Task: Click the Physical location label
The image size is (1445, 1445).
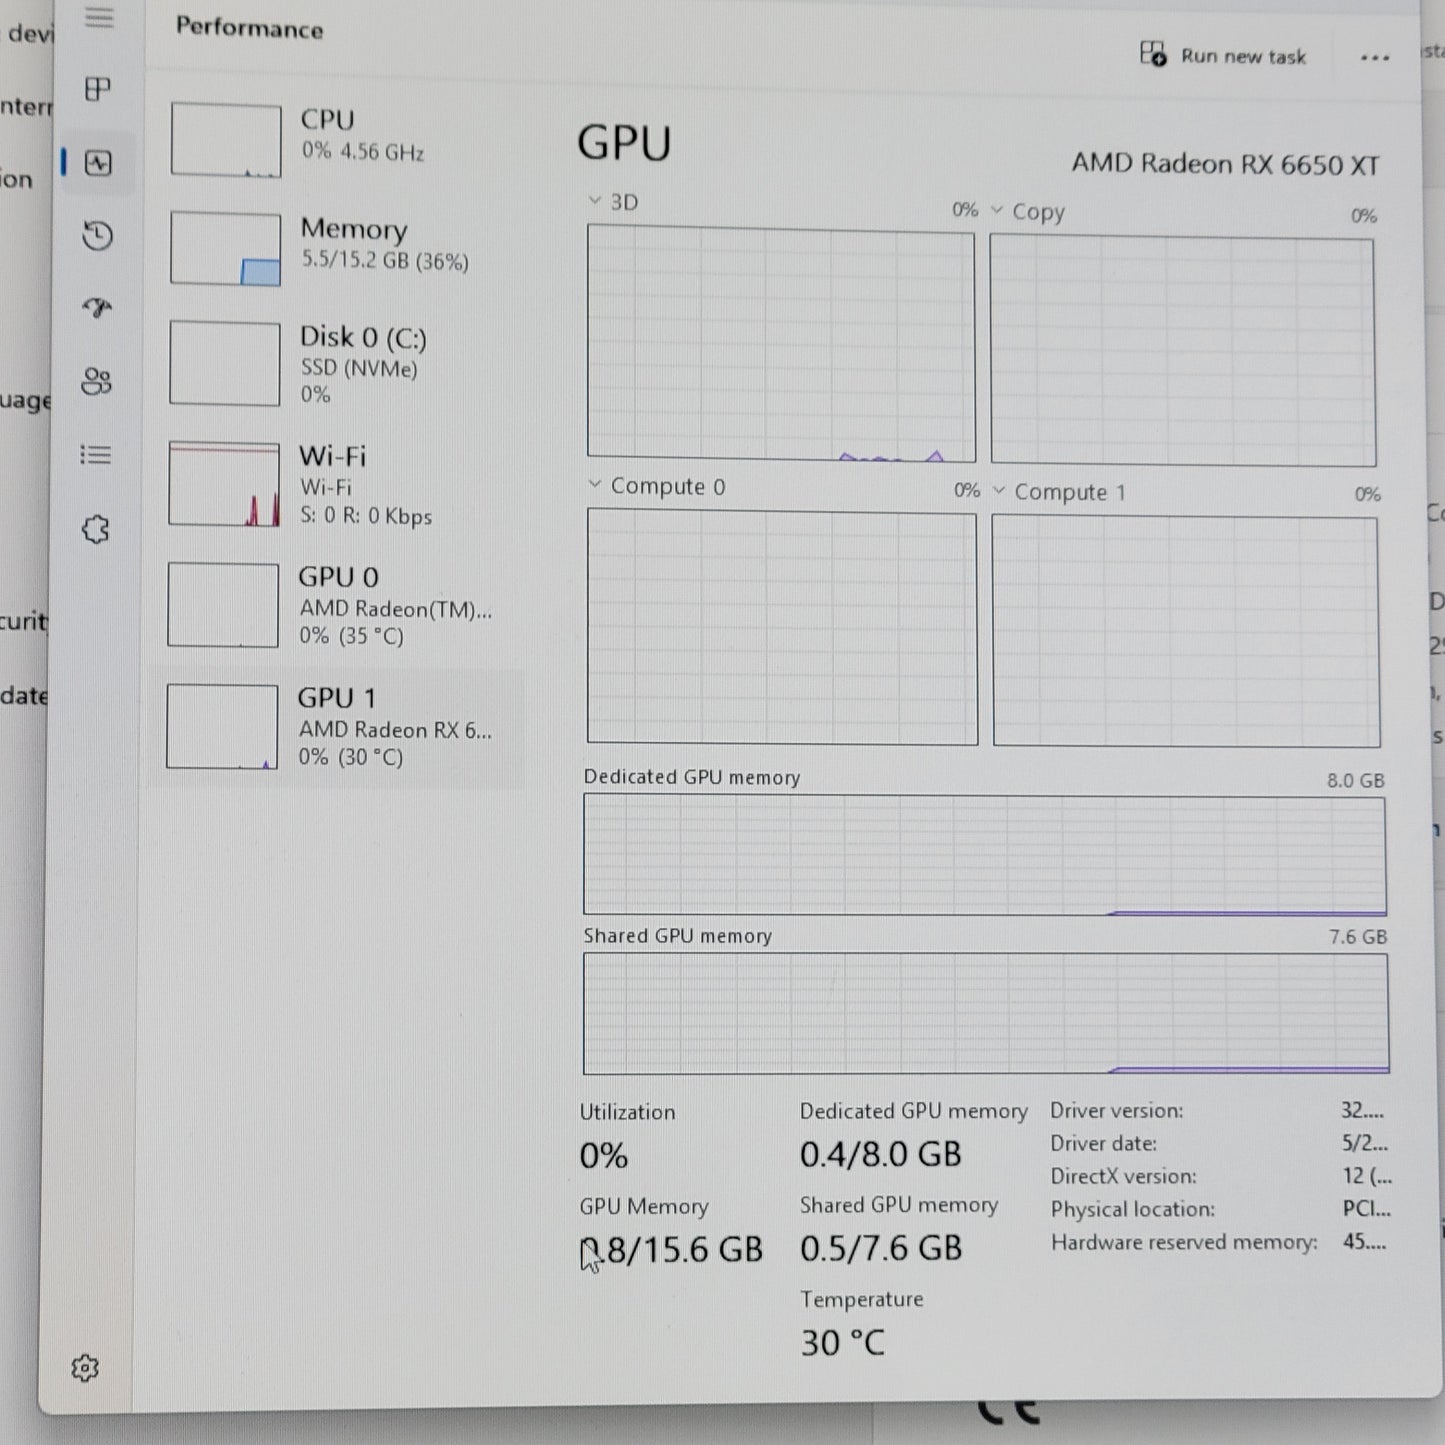Action: [1133, 1210]
